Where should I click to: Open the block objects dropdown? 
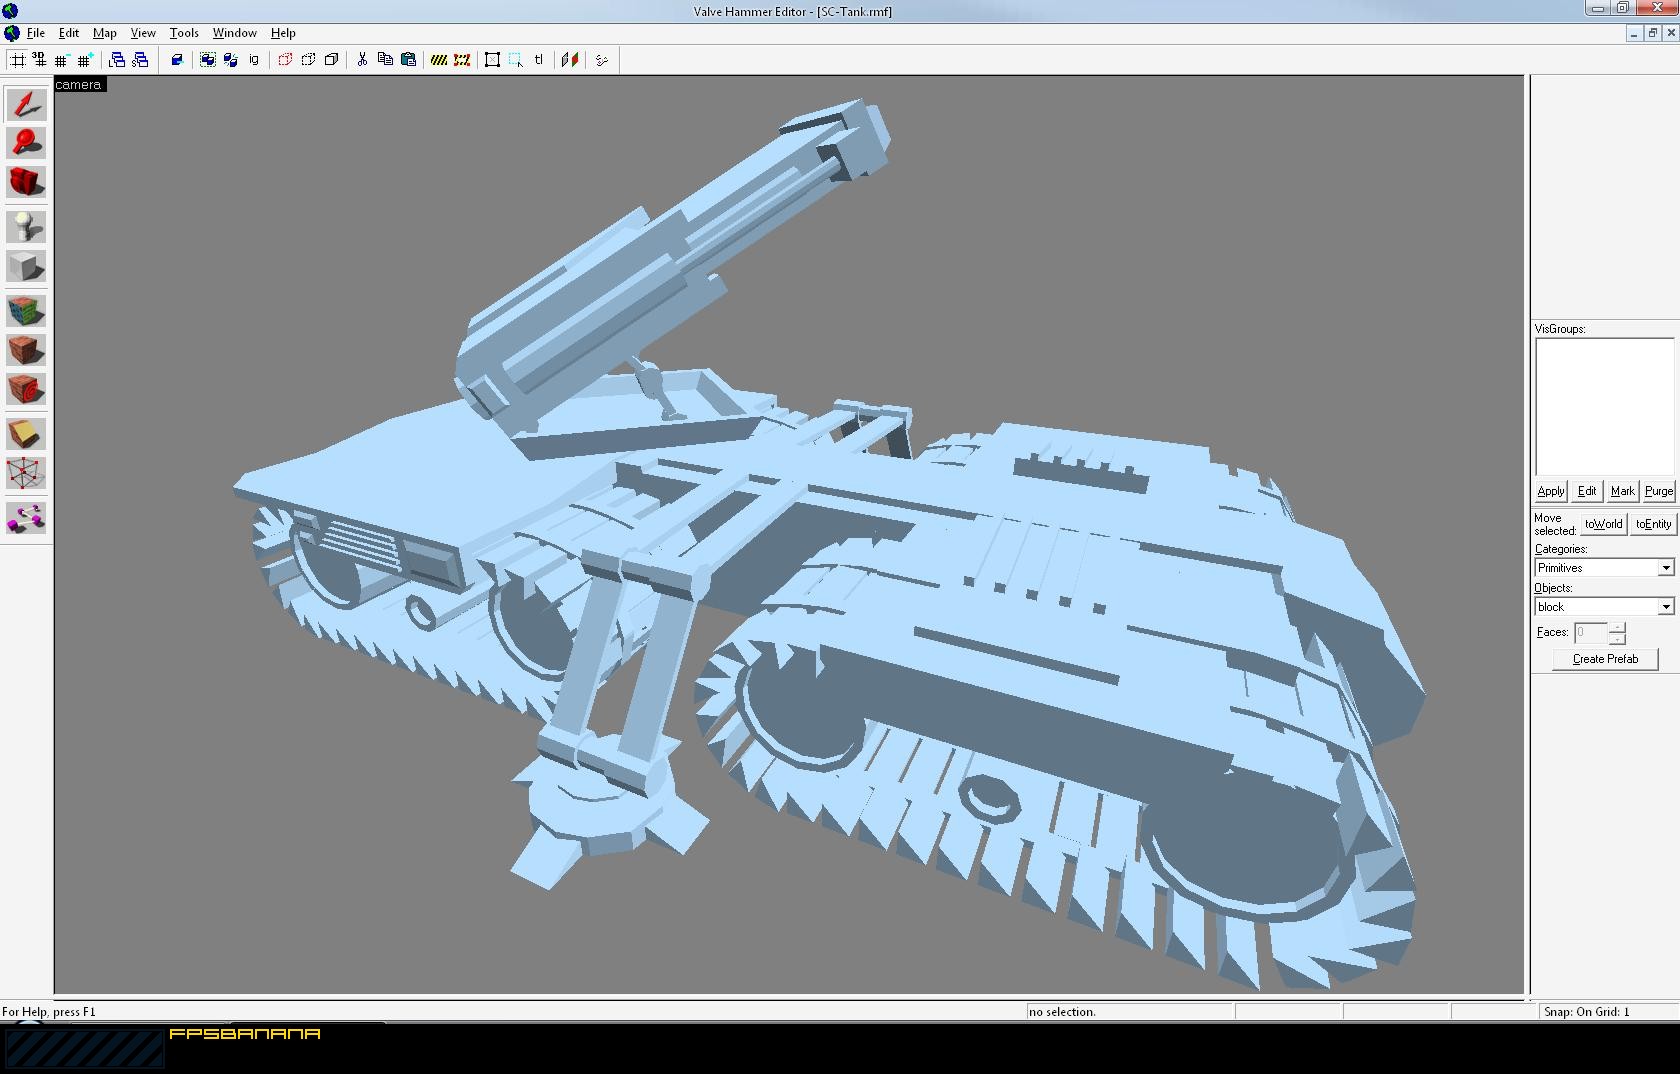1666,606
